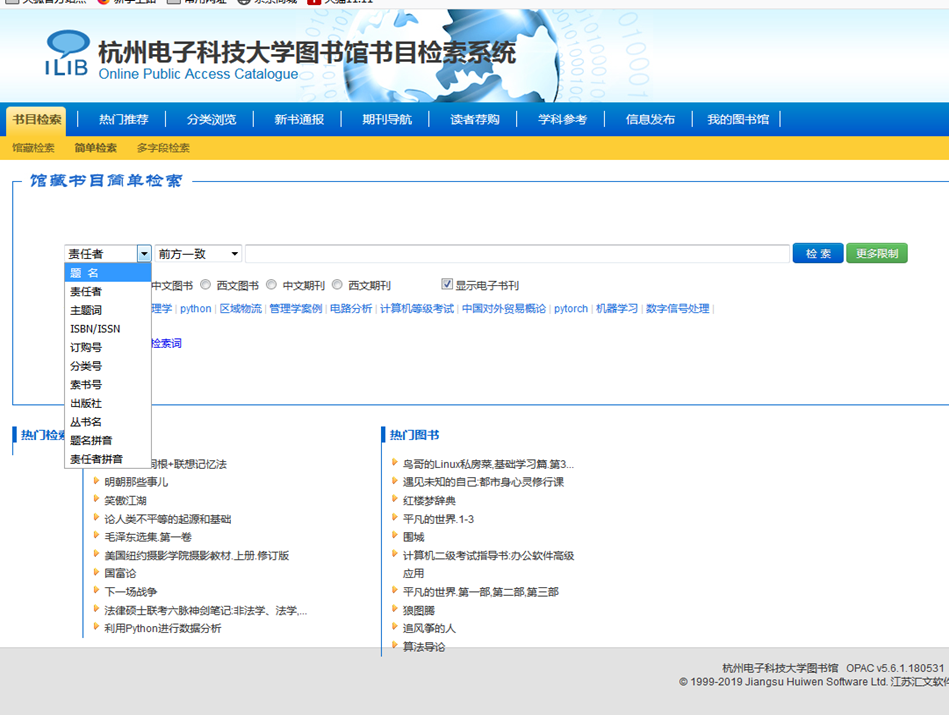Open the 前方一致 match mode dropdown
Screen dimensions: 949x715
(x=199, y=254)
